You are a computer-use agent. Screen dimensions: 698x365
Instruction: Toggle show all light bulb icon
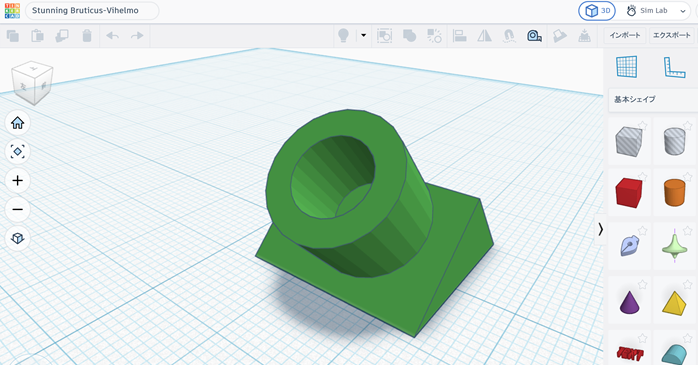[x=343, y=36]
